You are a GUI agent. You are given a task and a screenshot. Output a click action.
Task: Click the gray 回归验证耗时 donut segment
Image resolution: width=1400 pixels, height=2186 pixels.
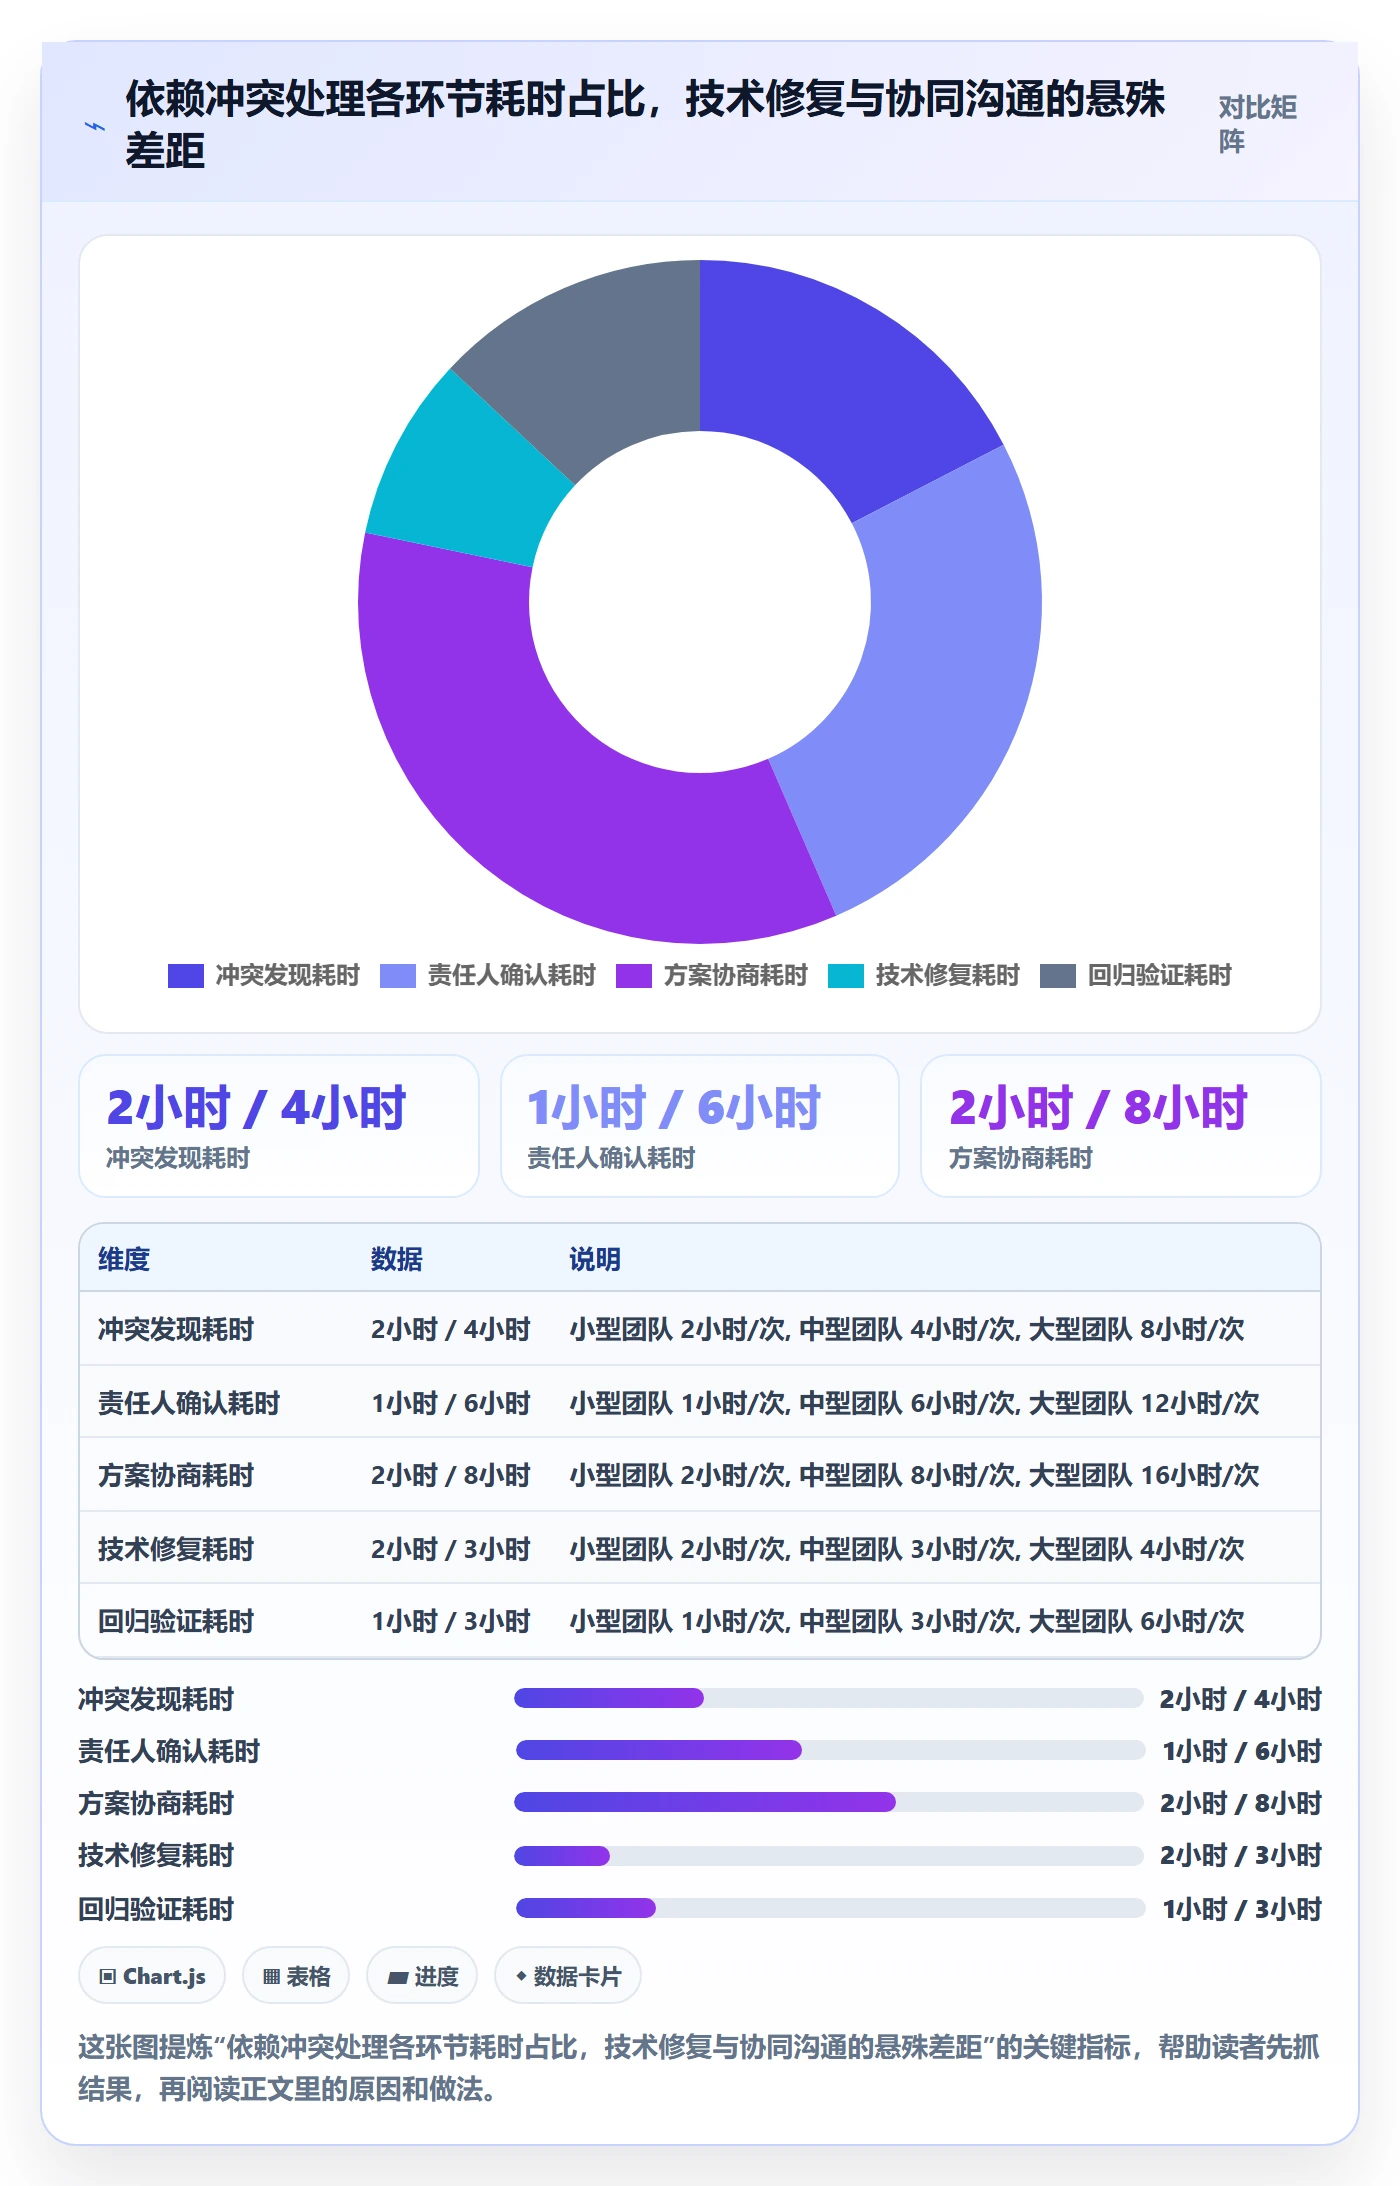(x=600, y=355)
